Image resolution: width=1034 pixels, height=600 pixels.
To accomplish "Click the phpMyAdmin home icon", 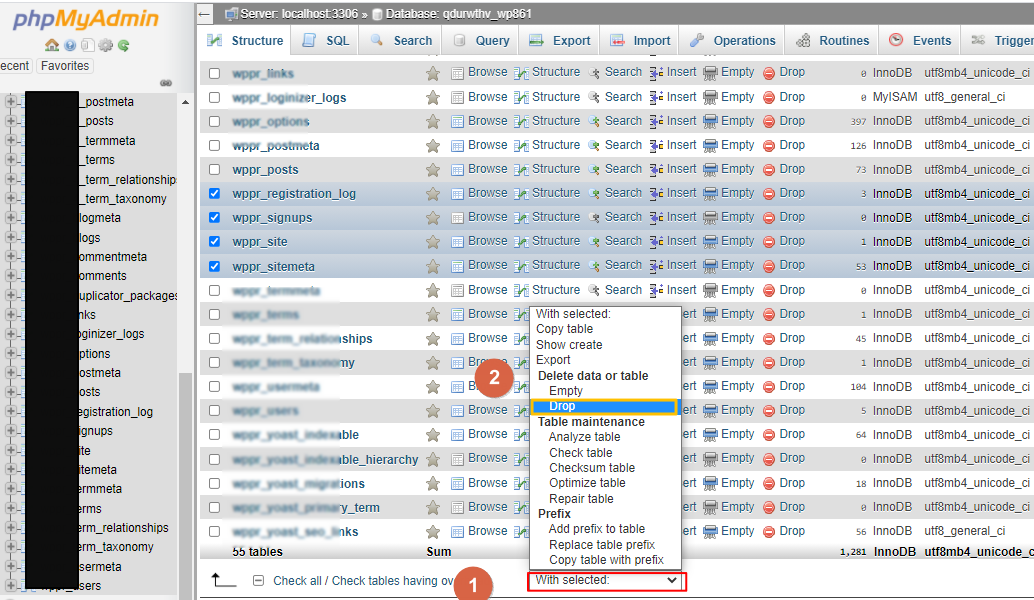I will click(52, 45).
